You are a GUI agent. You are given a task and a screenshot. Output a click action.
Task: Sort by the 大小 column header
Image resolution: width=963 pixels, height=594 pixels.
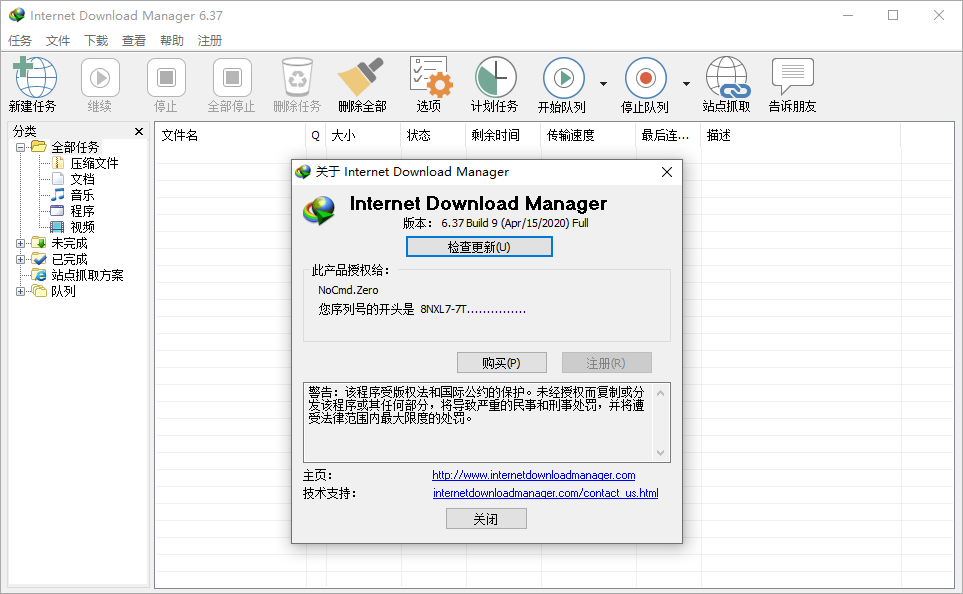tap(364, 135)
